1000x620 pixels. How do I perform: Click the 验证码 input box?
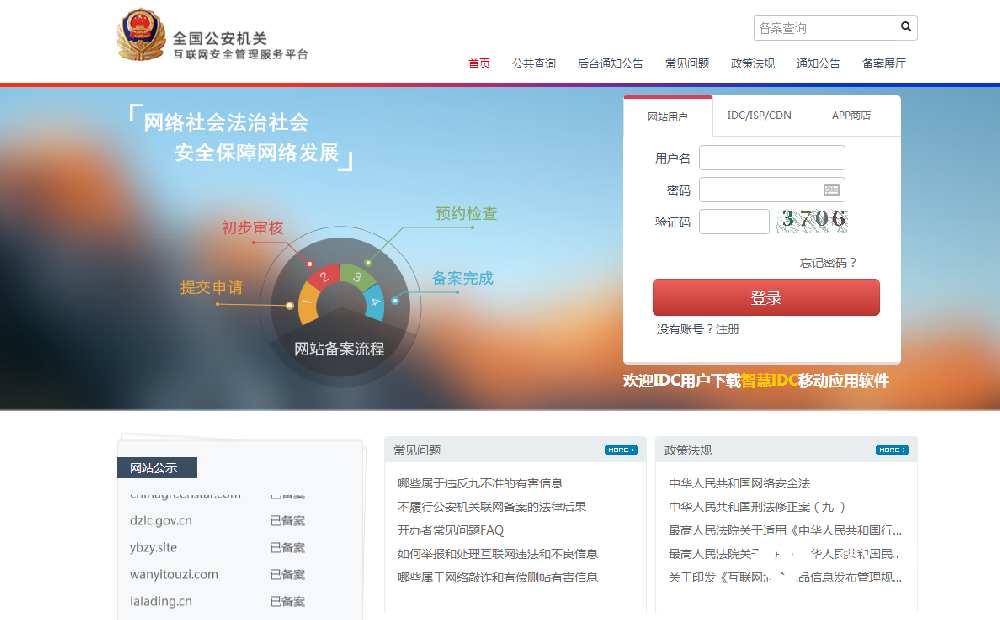tap(734, 221)
